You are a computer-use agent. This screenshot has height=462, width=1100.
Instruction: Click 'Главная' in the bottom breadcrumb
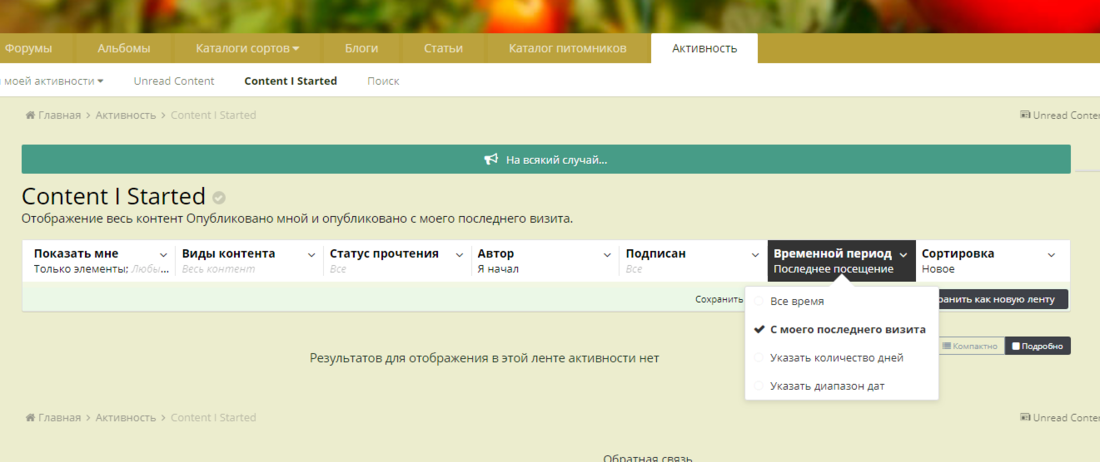point(59,417)
